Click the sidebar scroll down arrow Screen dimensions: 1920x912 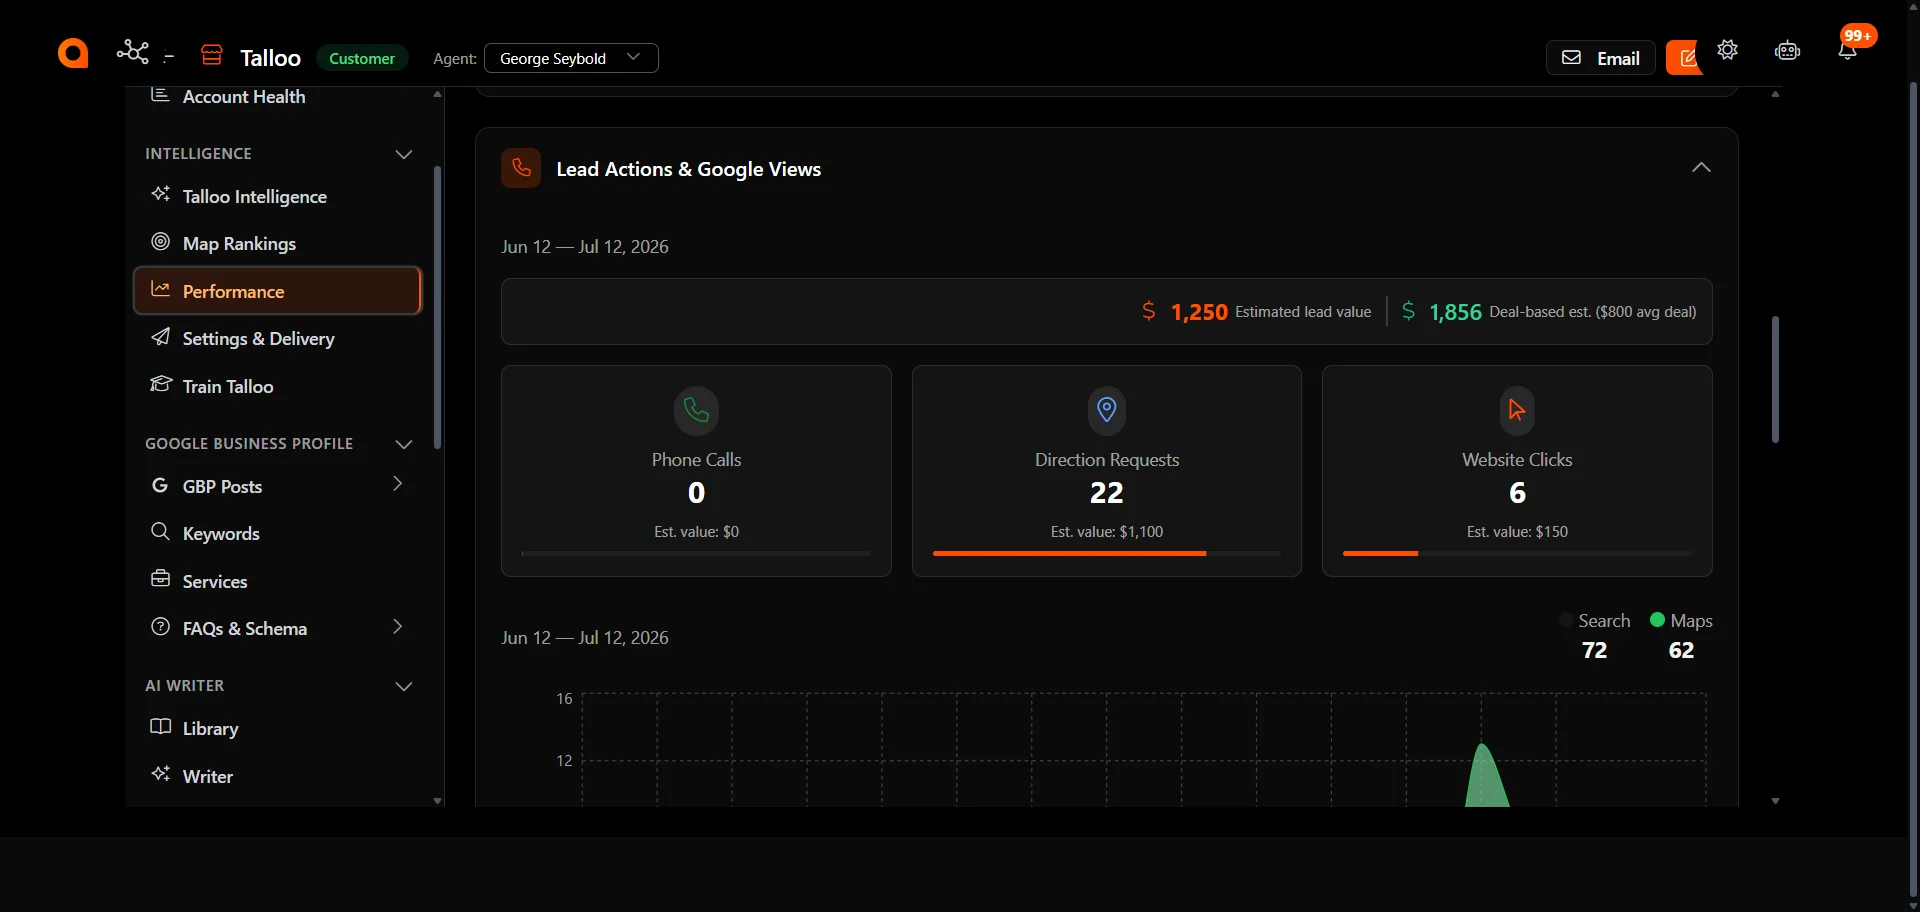437,801
